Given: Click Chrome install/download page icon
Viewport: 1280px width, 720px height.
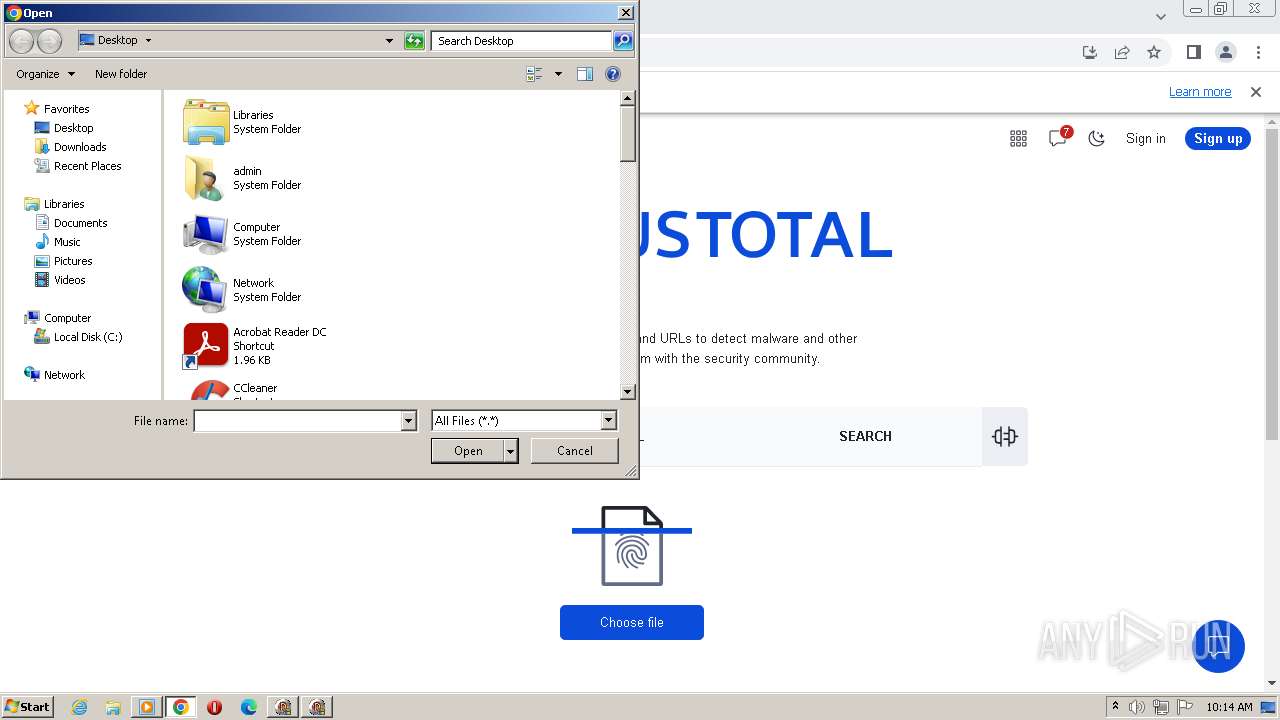Looking at the screenshot, I should pyautogui.click(x=1090, y=52).
